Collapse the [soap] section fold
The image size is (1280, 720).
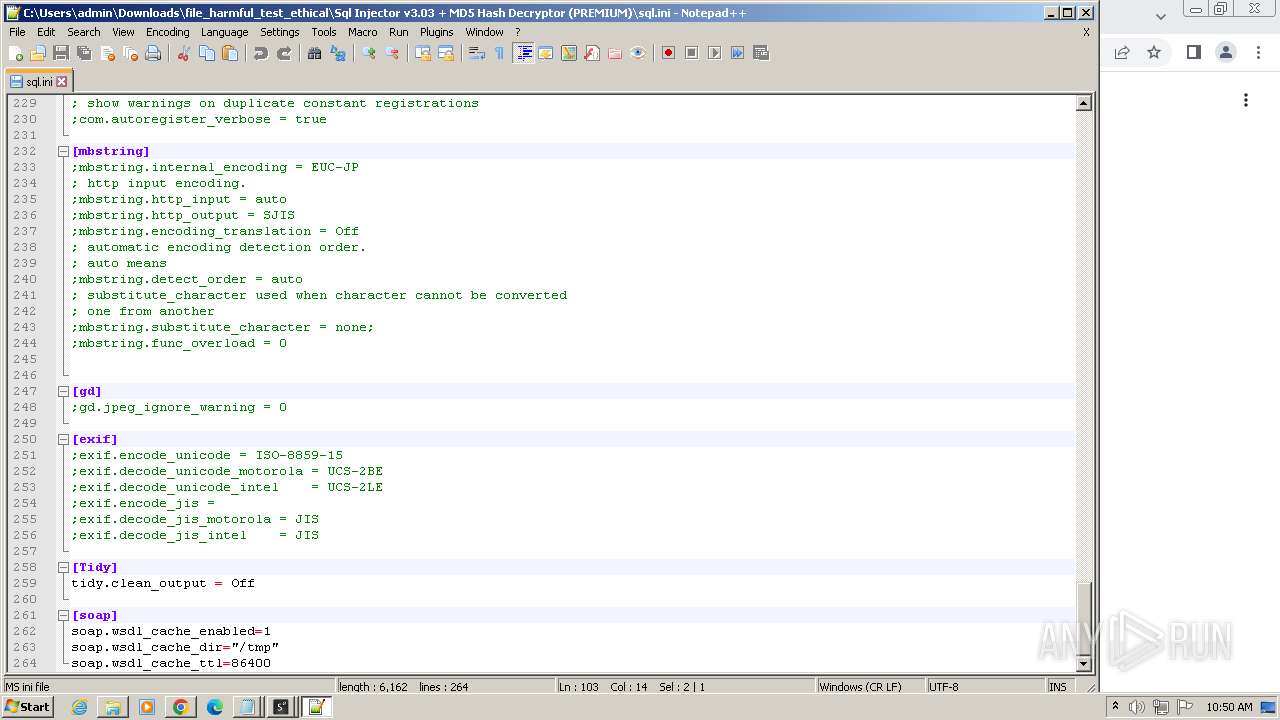pyautogui.click(x=63, y=615)
